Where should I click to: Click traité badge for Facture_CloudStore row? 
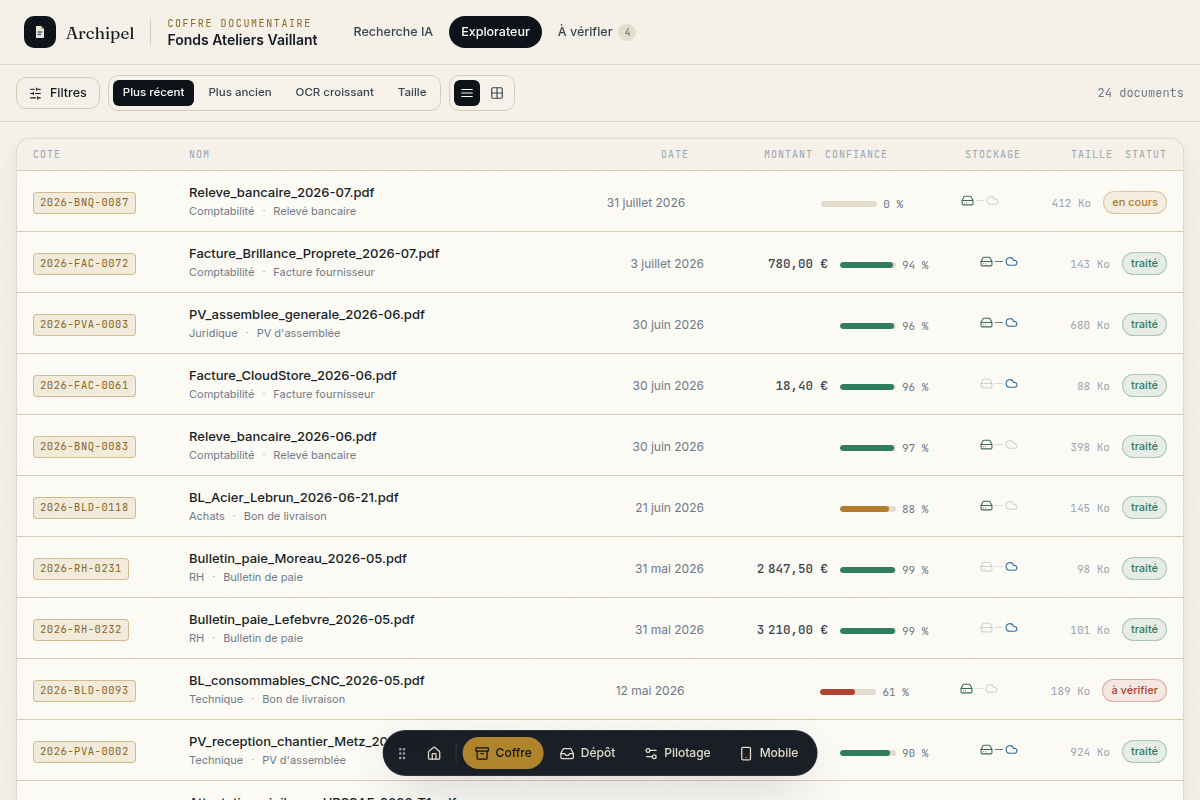1144,385
